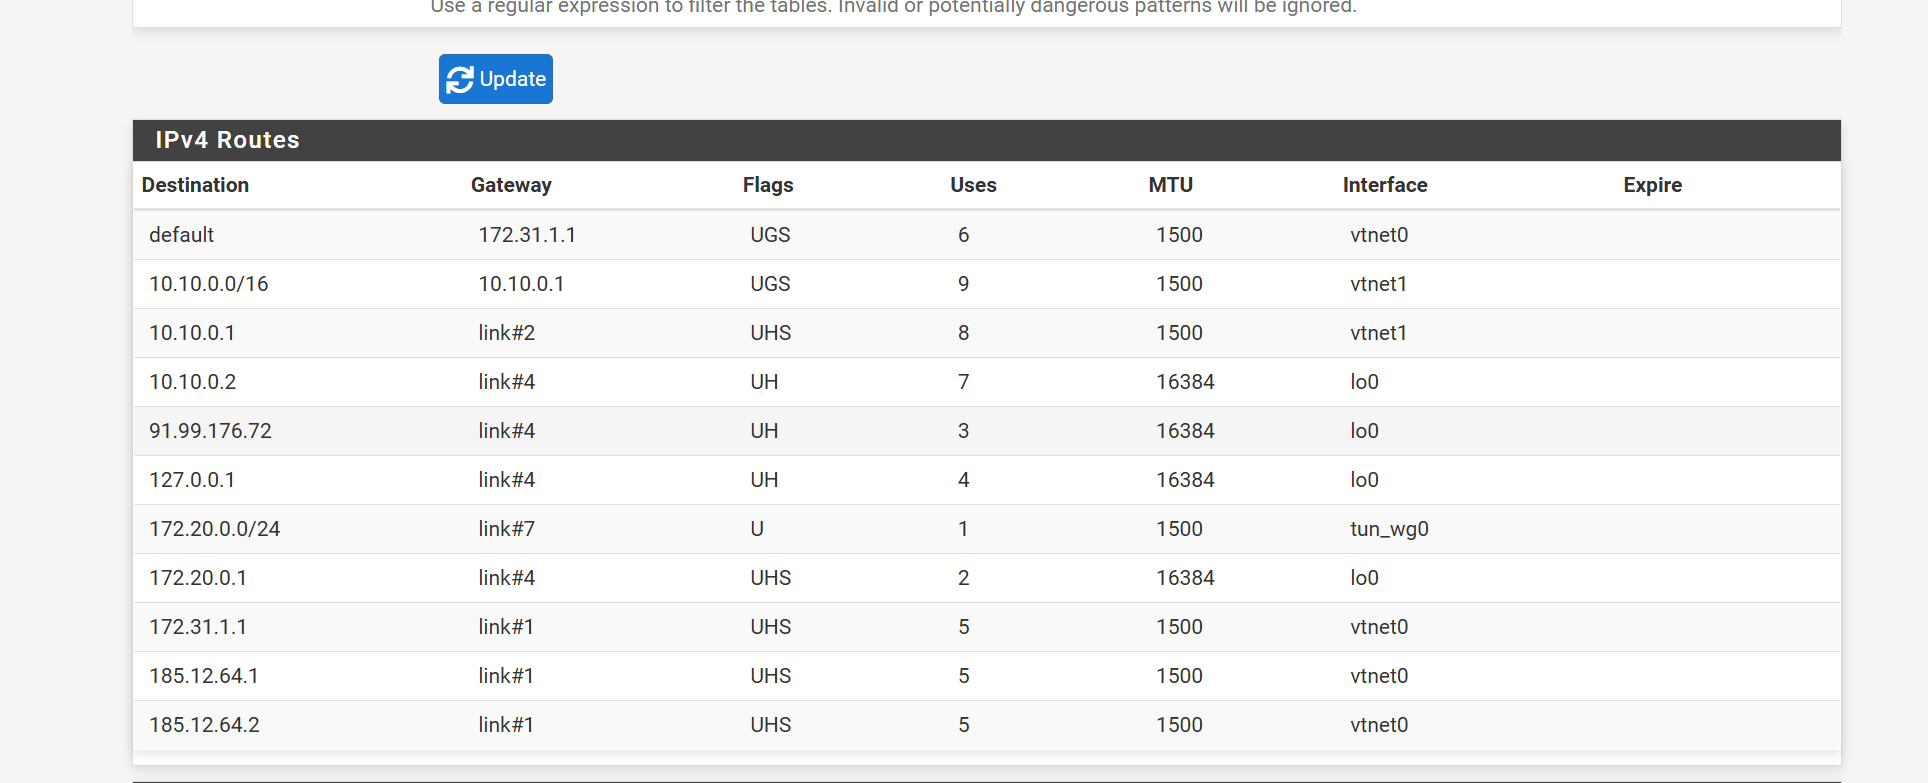Select the MTU column header
1928x783 pixels.
pyautogui.click(x=1170, y=185)
